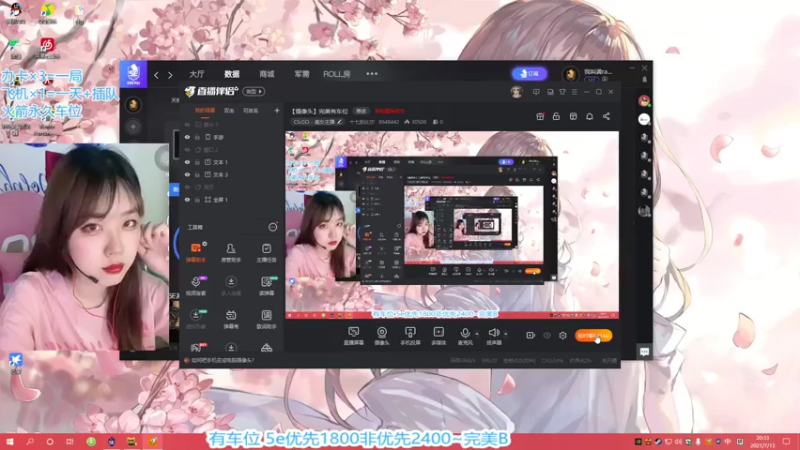The width and height of the screenshot is (800, 450).
Task: Open the gift box icon
Action: 540,116
